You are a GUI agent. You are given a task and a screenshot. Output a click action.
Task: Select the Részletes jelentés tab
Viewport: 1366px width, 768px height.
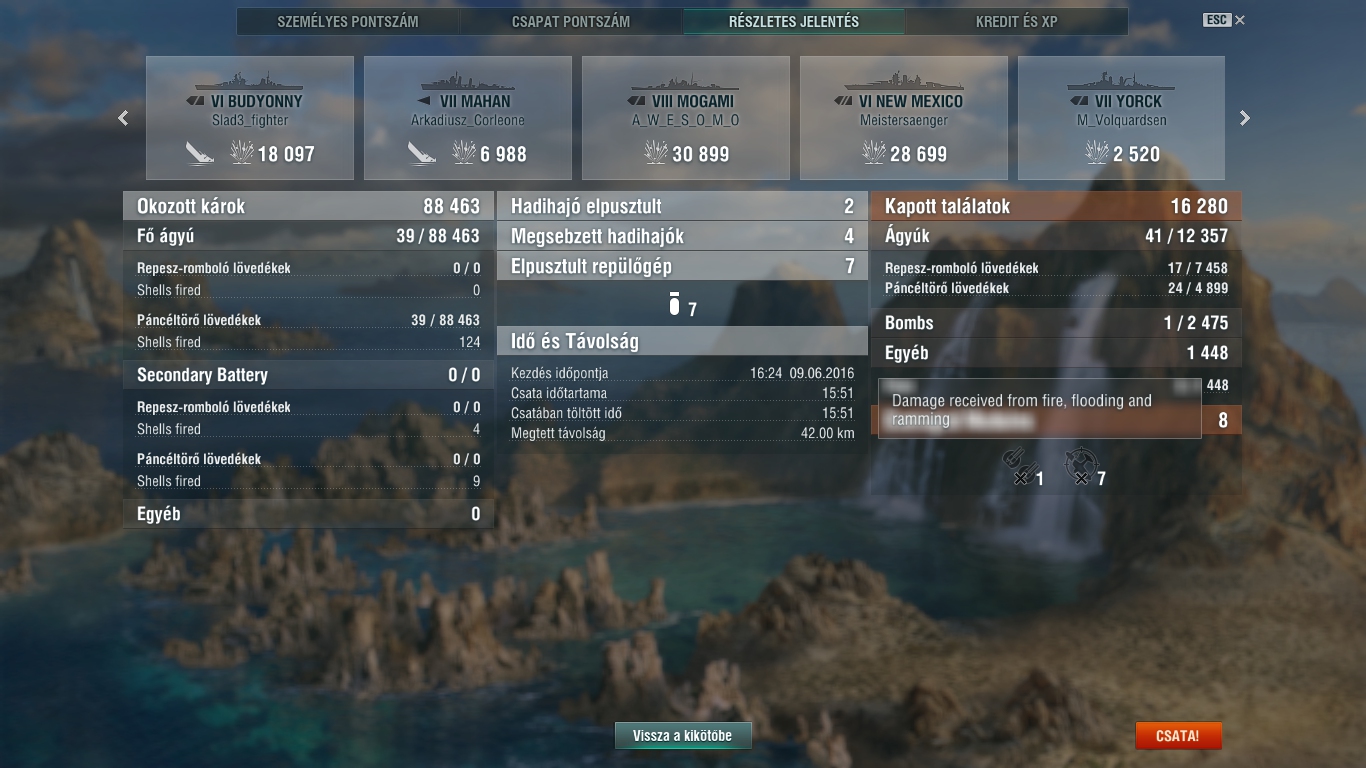(794, 21)
